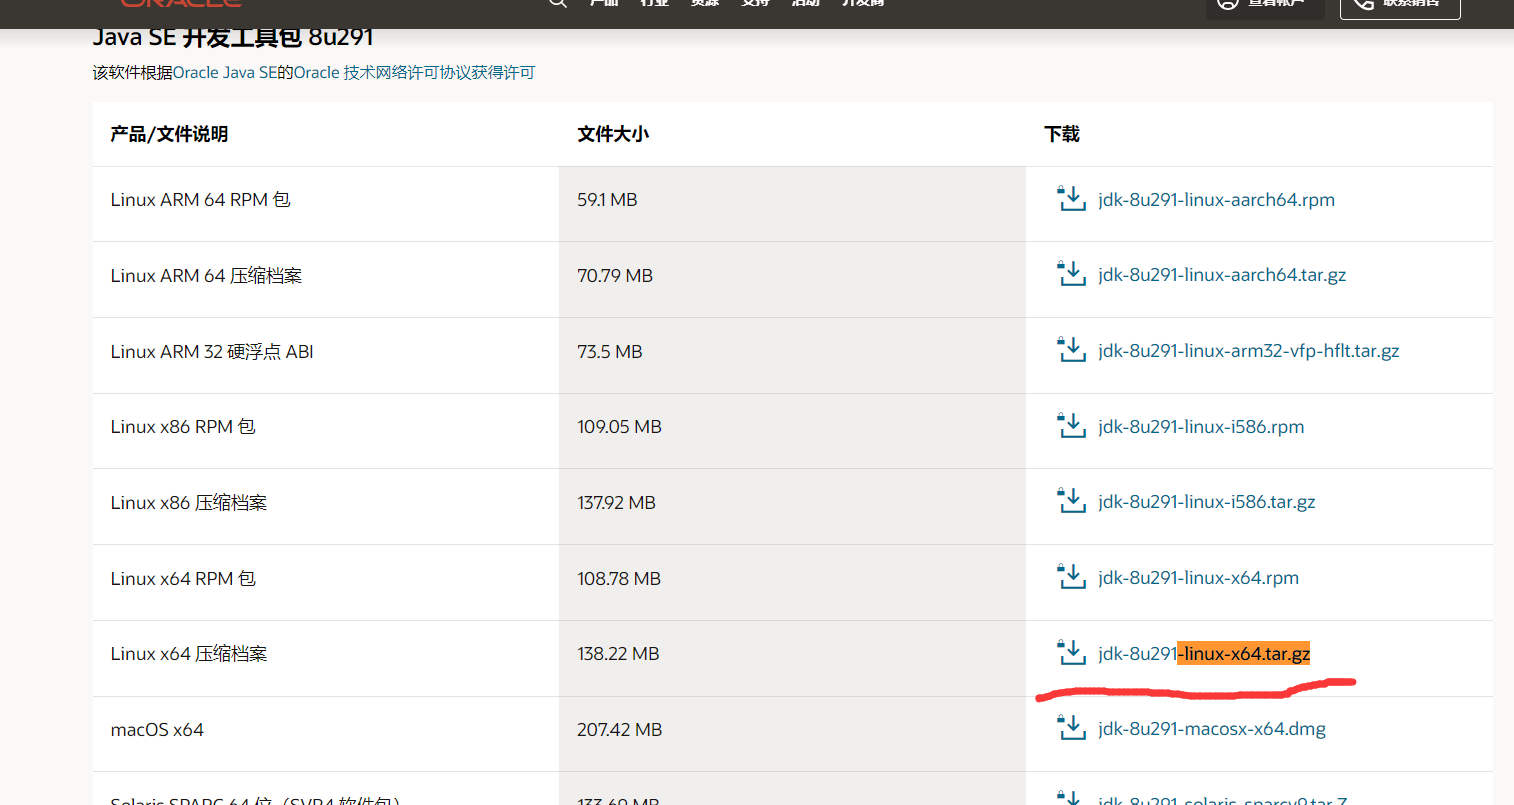Image resolution: width=1514 pixels, height=805 pixels.
Task: Open the 资源 menu in the navigation bar
Action: coord(703,4)
